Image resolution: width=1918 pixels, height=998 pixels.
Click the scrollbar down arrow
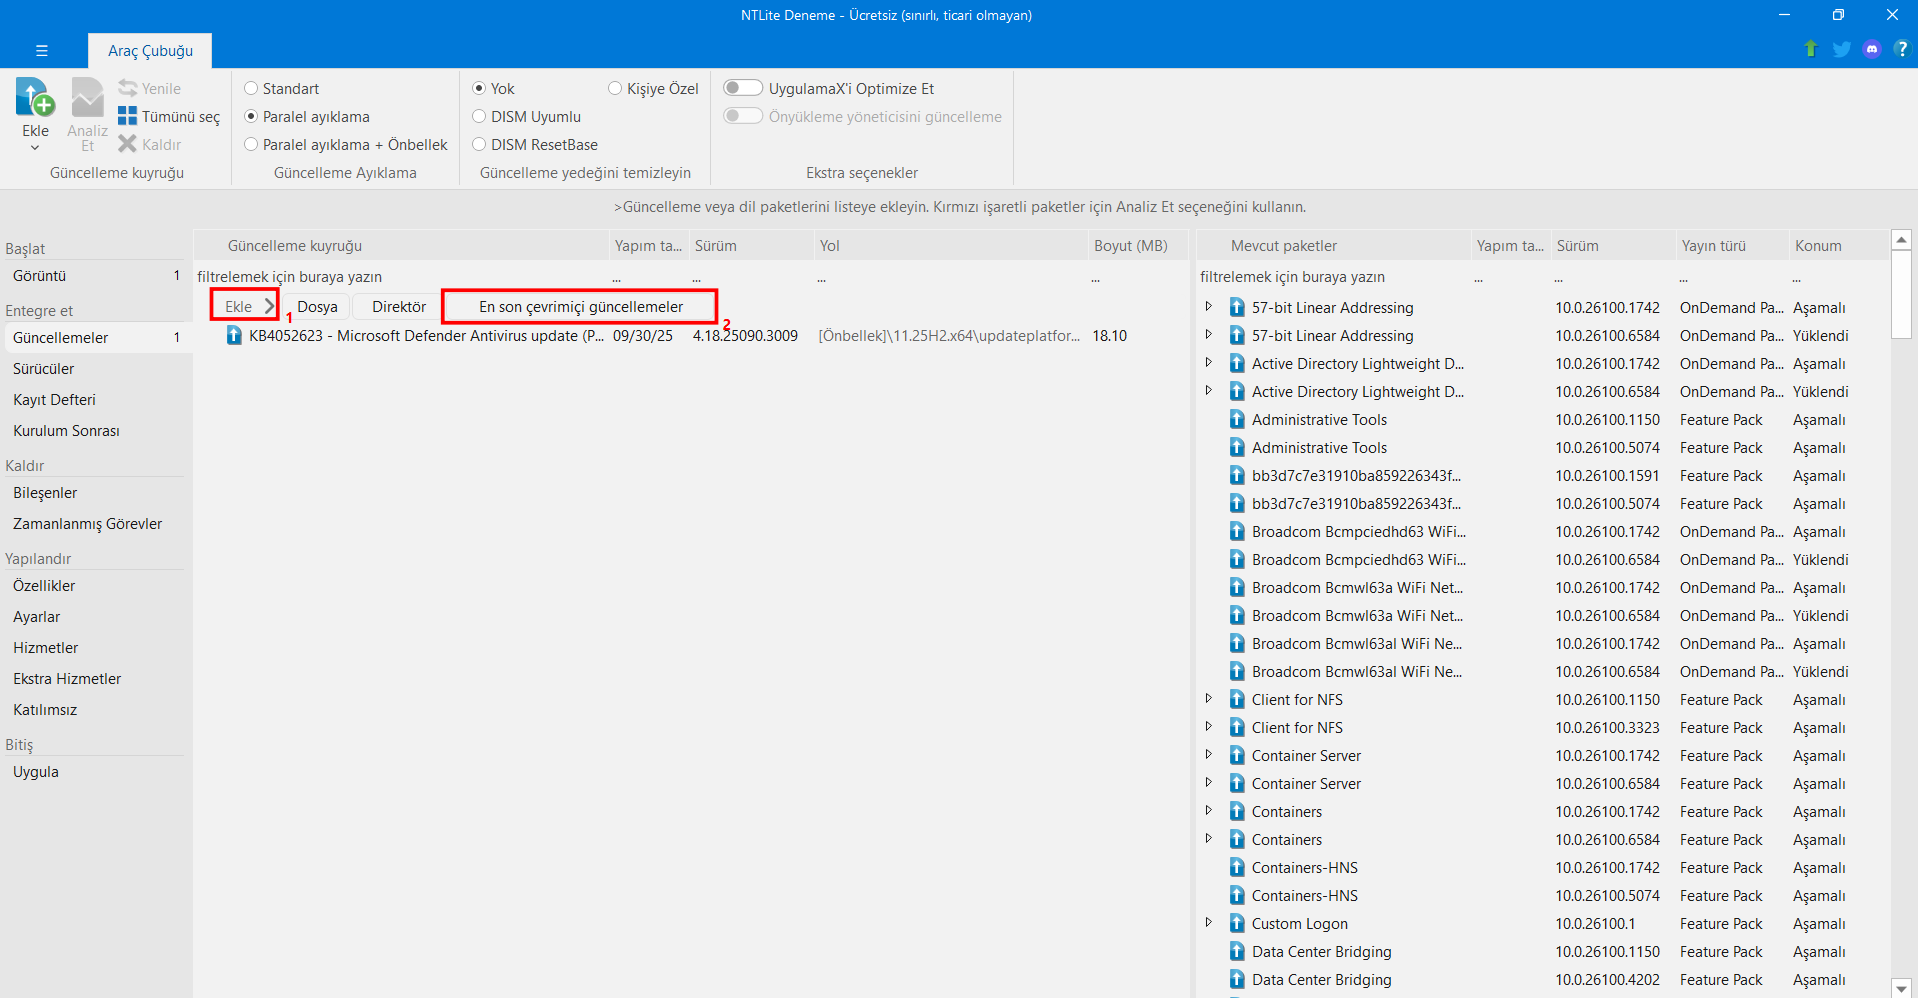click(1901, 987)
